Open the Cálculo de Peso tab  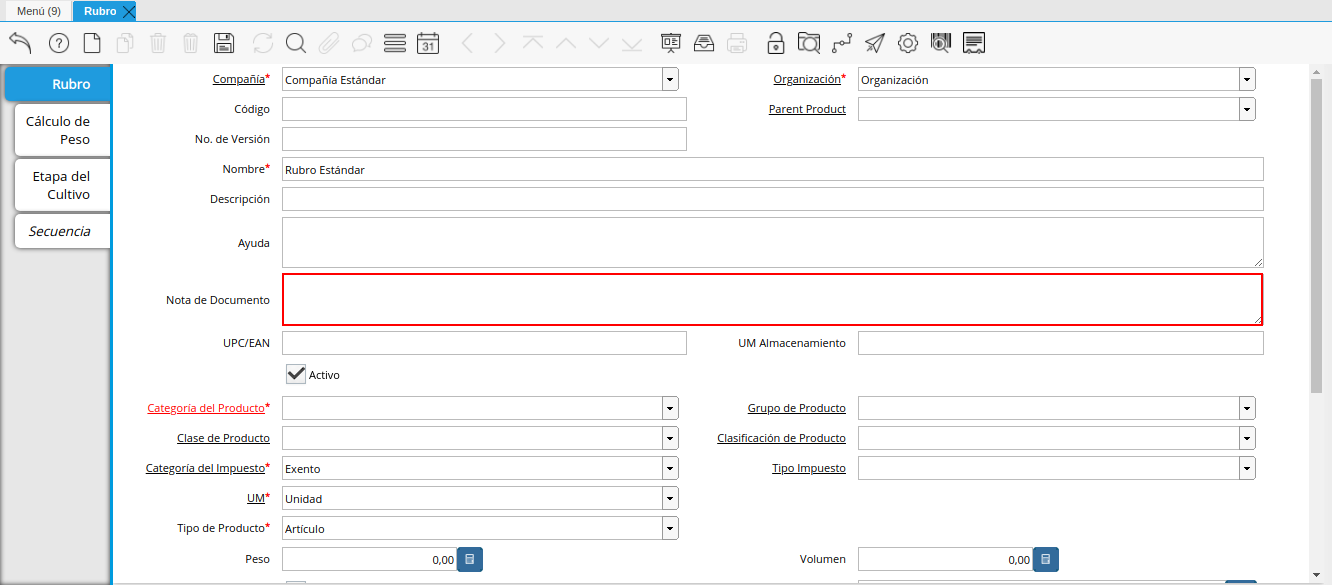click(x=62, y=130)
